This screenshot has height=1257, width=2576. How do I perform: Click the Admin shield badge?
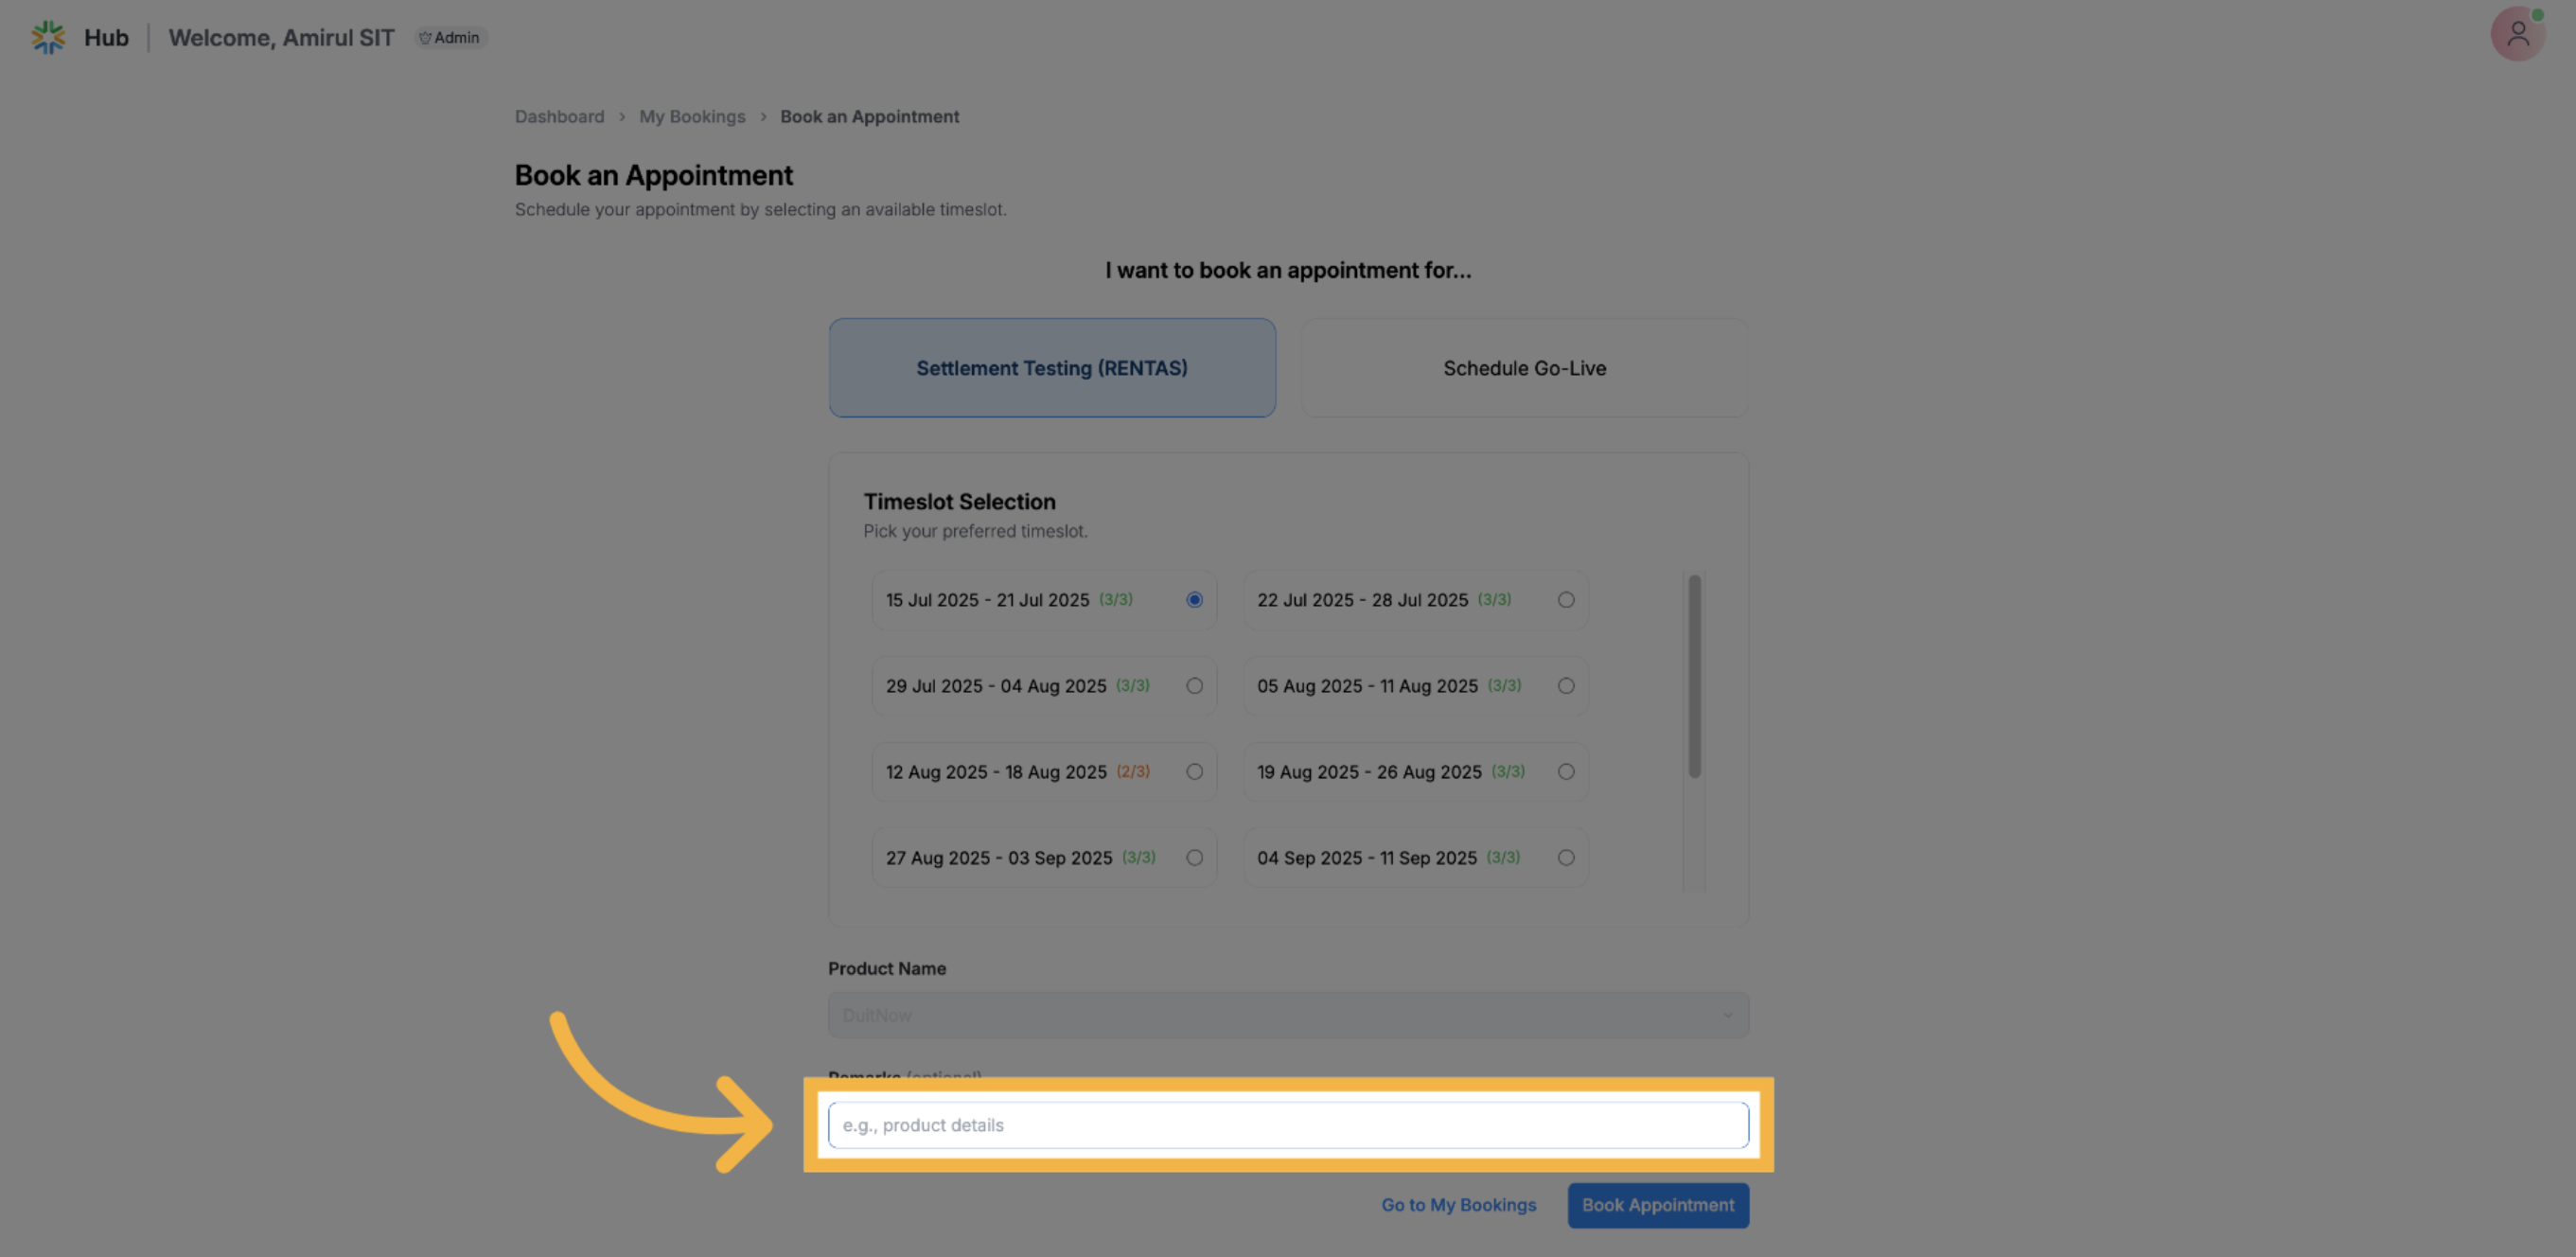point(450,38)
